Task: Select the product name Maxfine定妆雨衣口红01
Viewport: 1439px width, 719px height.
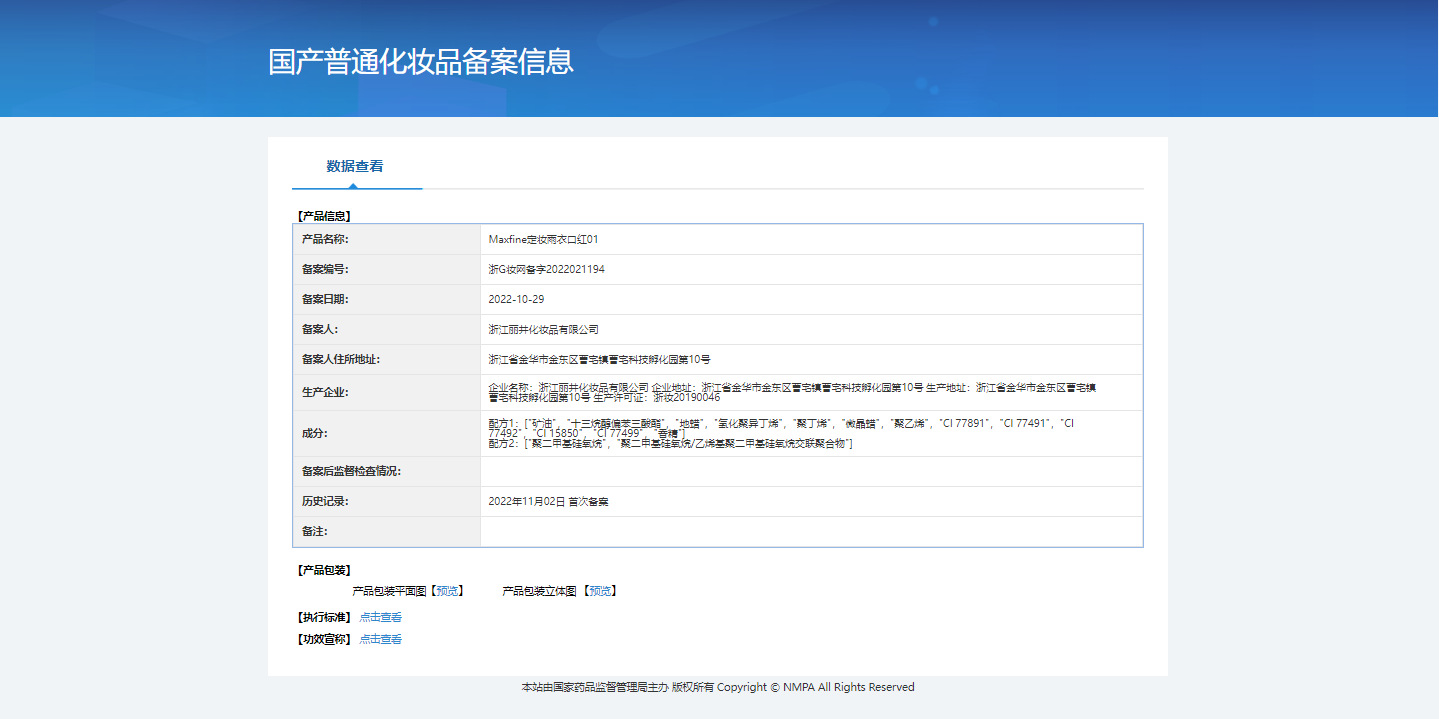Action: (543, 240)
